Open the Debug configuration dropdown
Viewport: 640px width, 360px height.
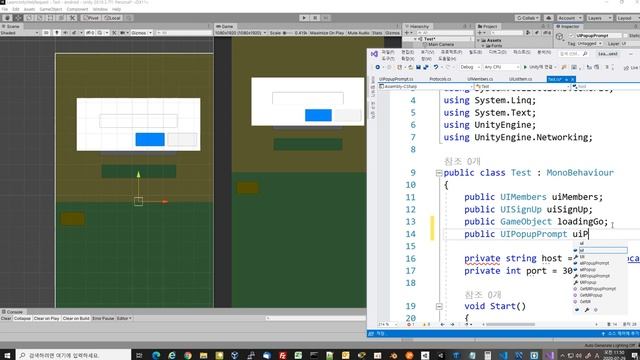[469, 67]
